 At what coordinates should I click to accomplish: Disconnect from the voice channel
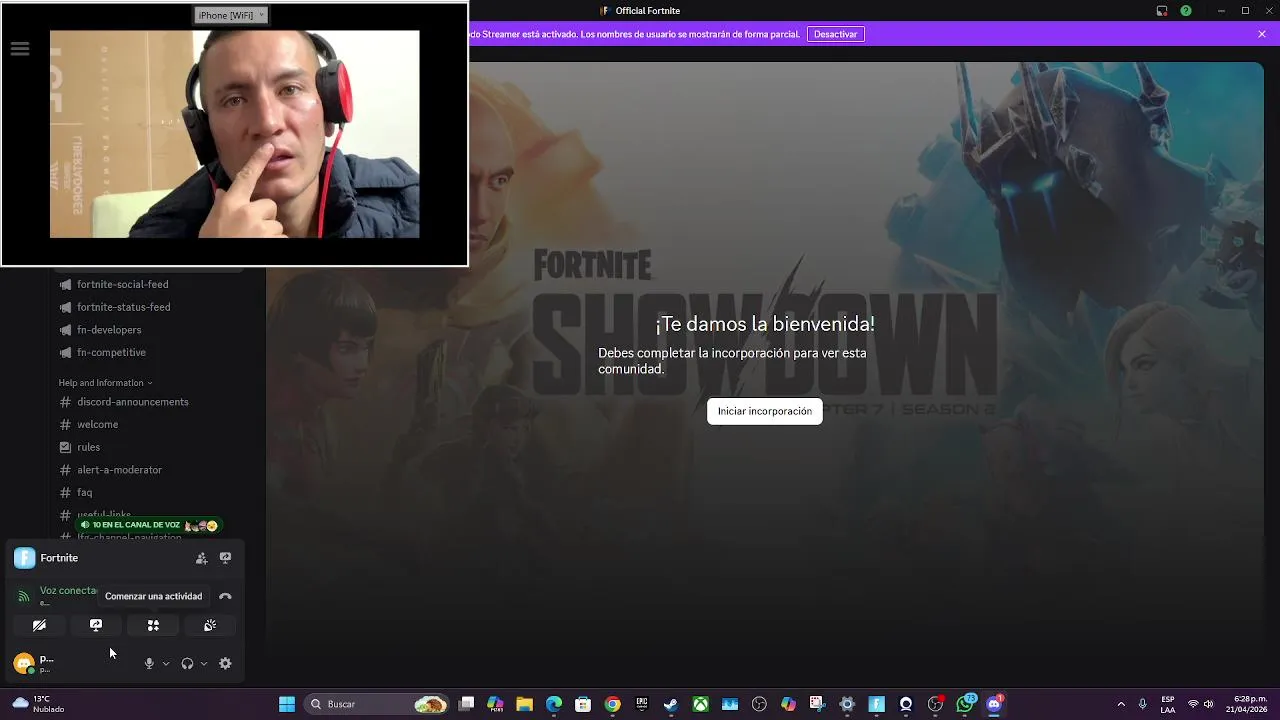coord(225,596)
